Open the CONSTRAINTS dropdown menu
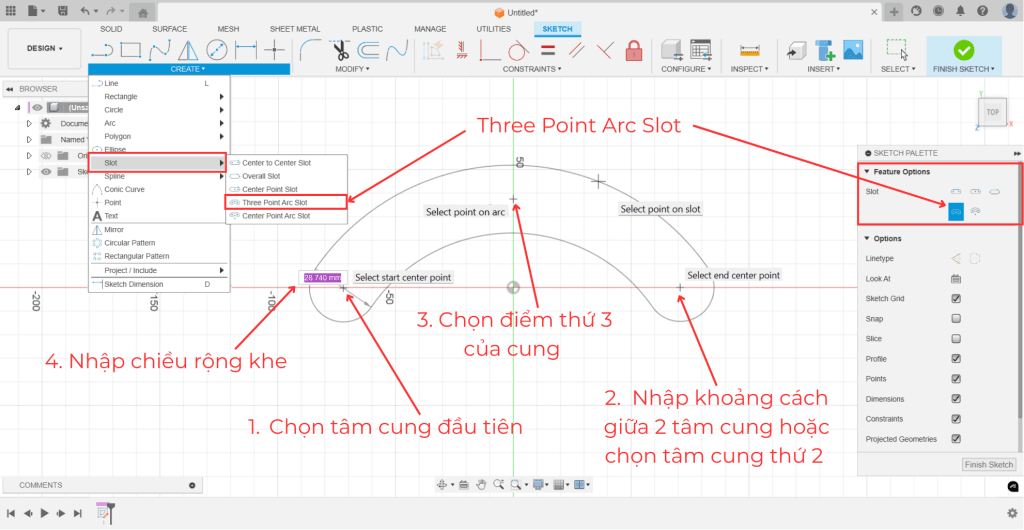1024x530 pixels. point(532,69)
